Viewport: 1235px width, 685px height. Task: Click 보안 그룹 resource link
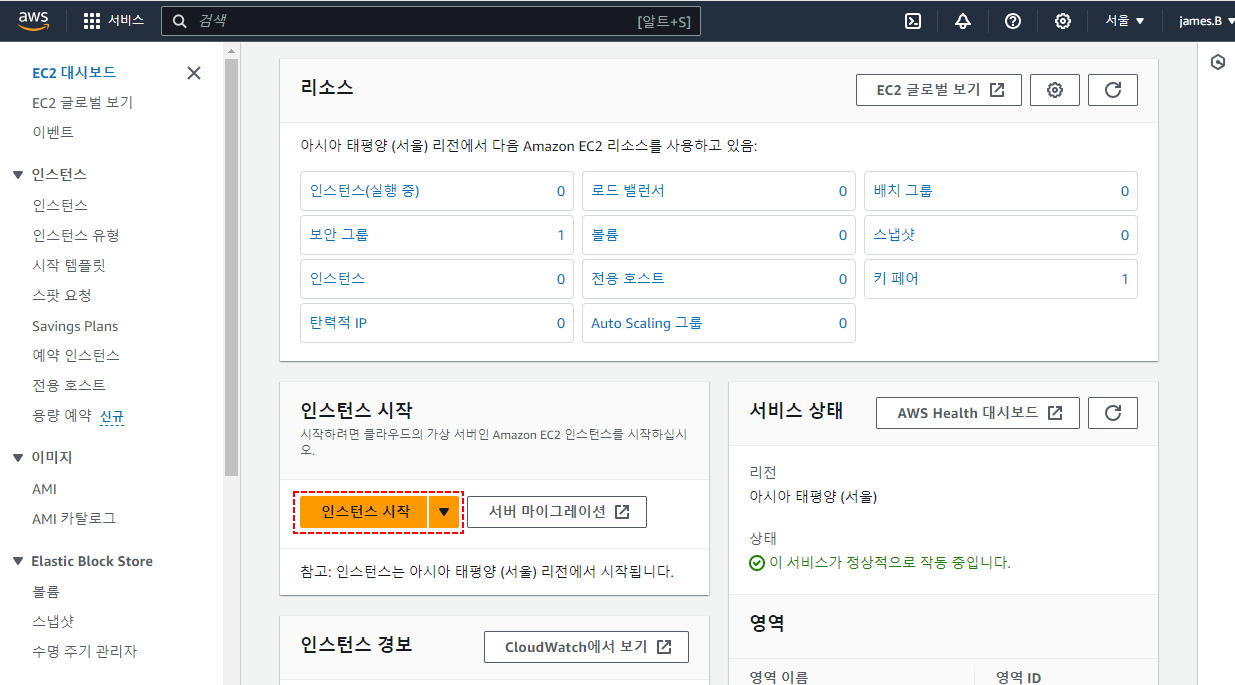(x=339, y=235)
